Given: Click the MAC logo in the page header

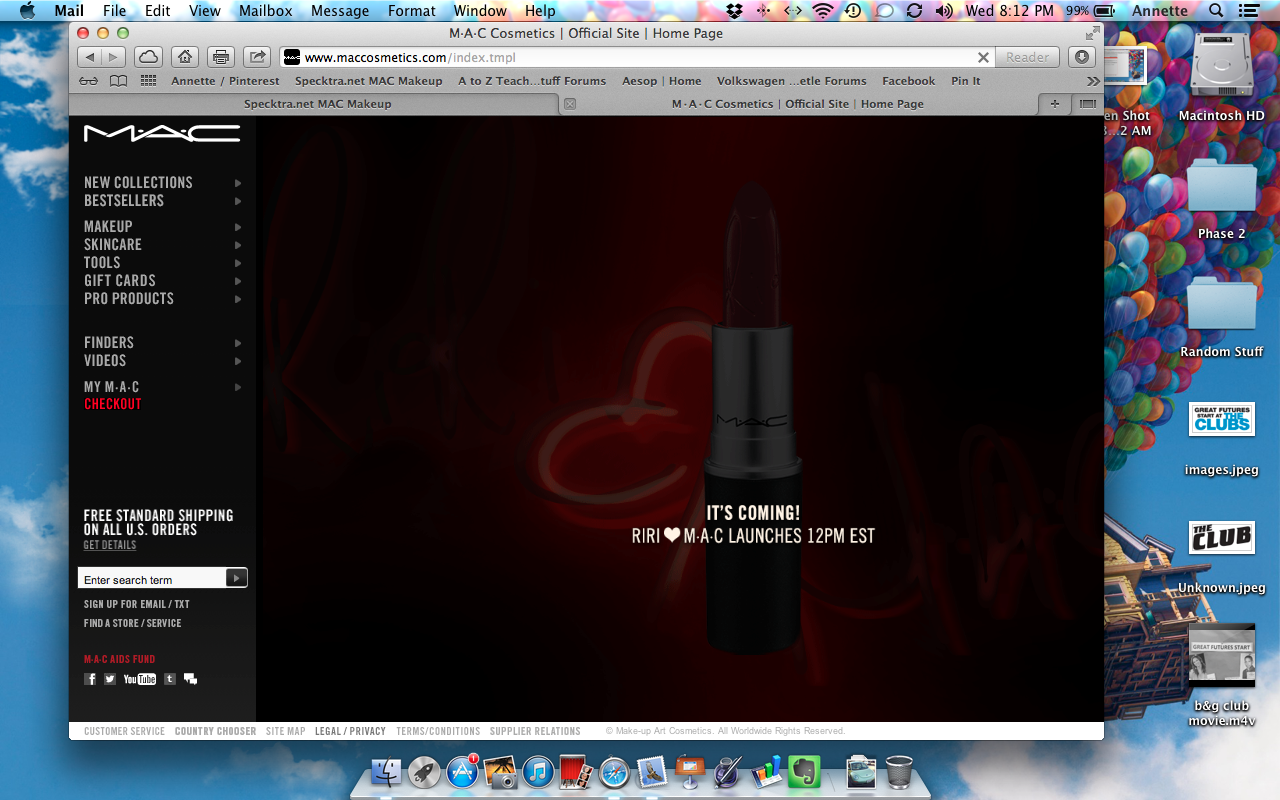Looking at the screenshot, I should 162,133.
